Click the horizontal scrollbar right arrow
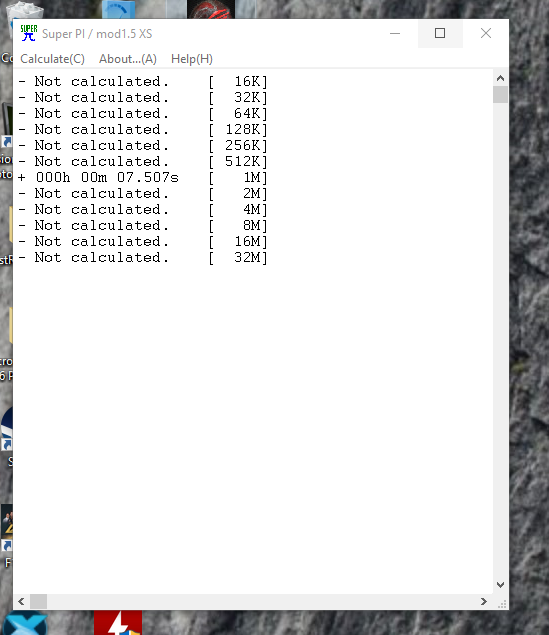Screen dimensions: 549x635 point(484,601)
